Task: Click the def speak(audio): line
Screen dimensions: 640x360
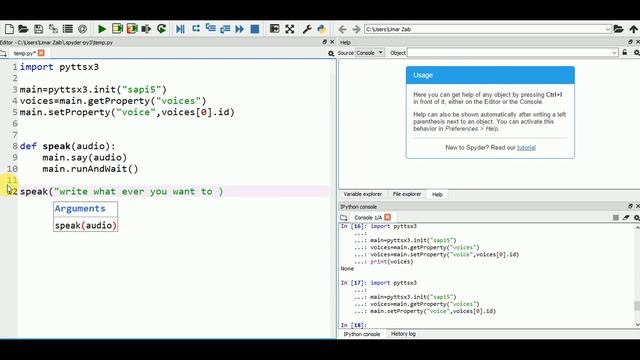Action: click(x=68, y=146)
